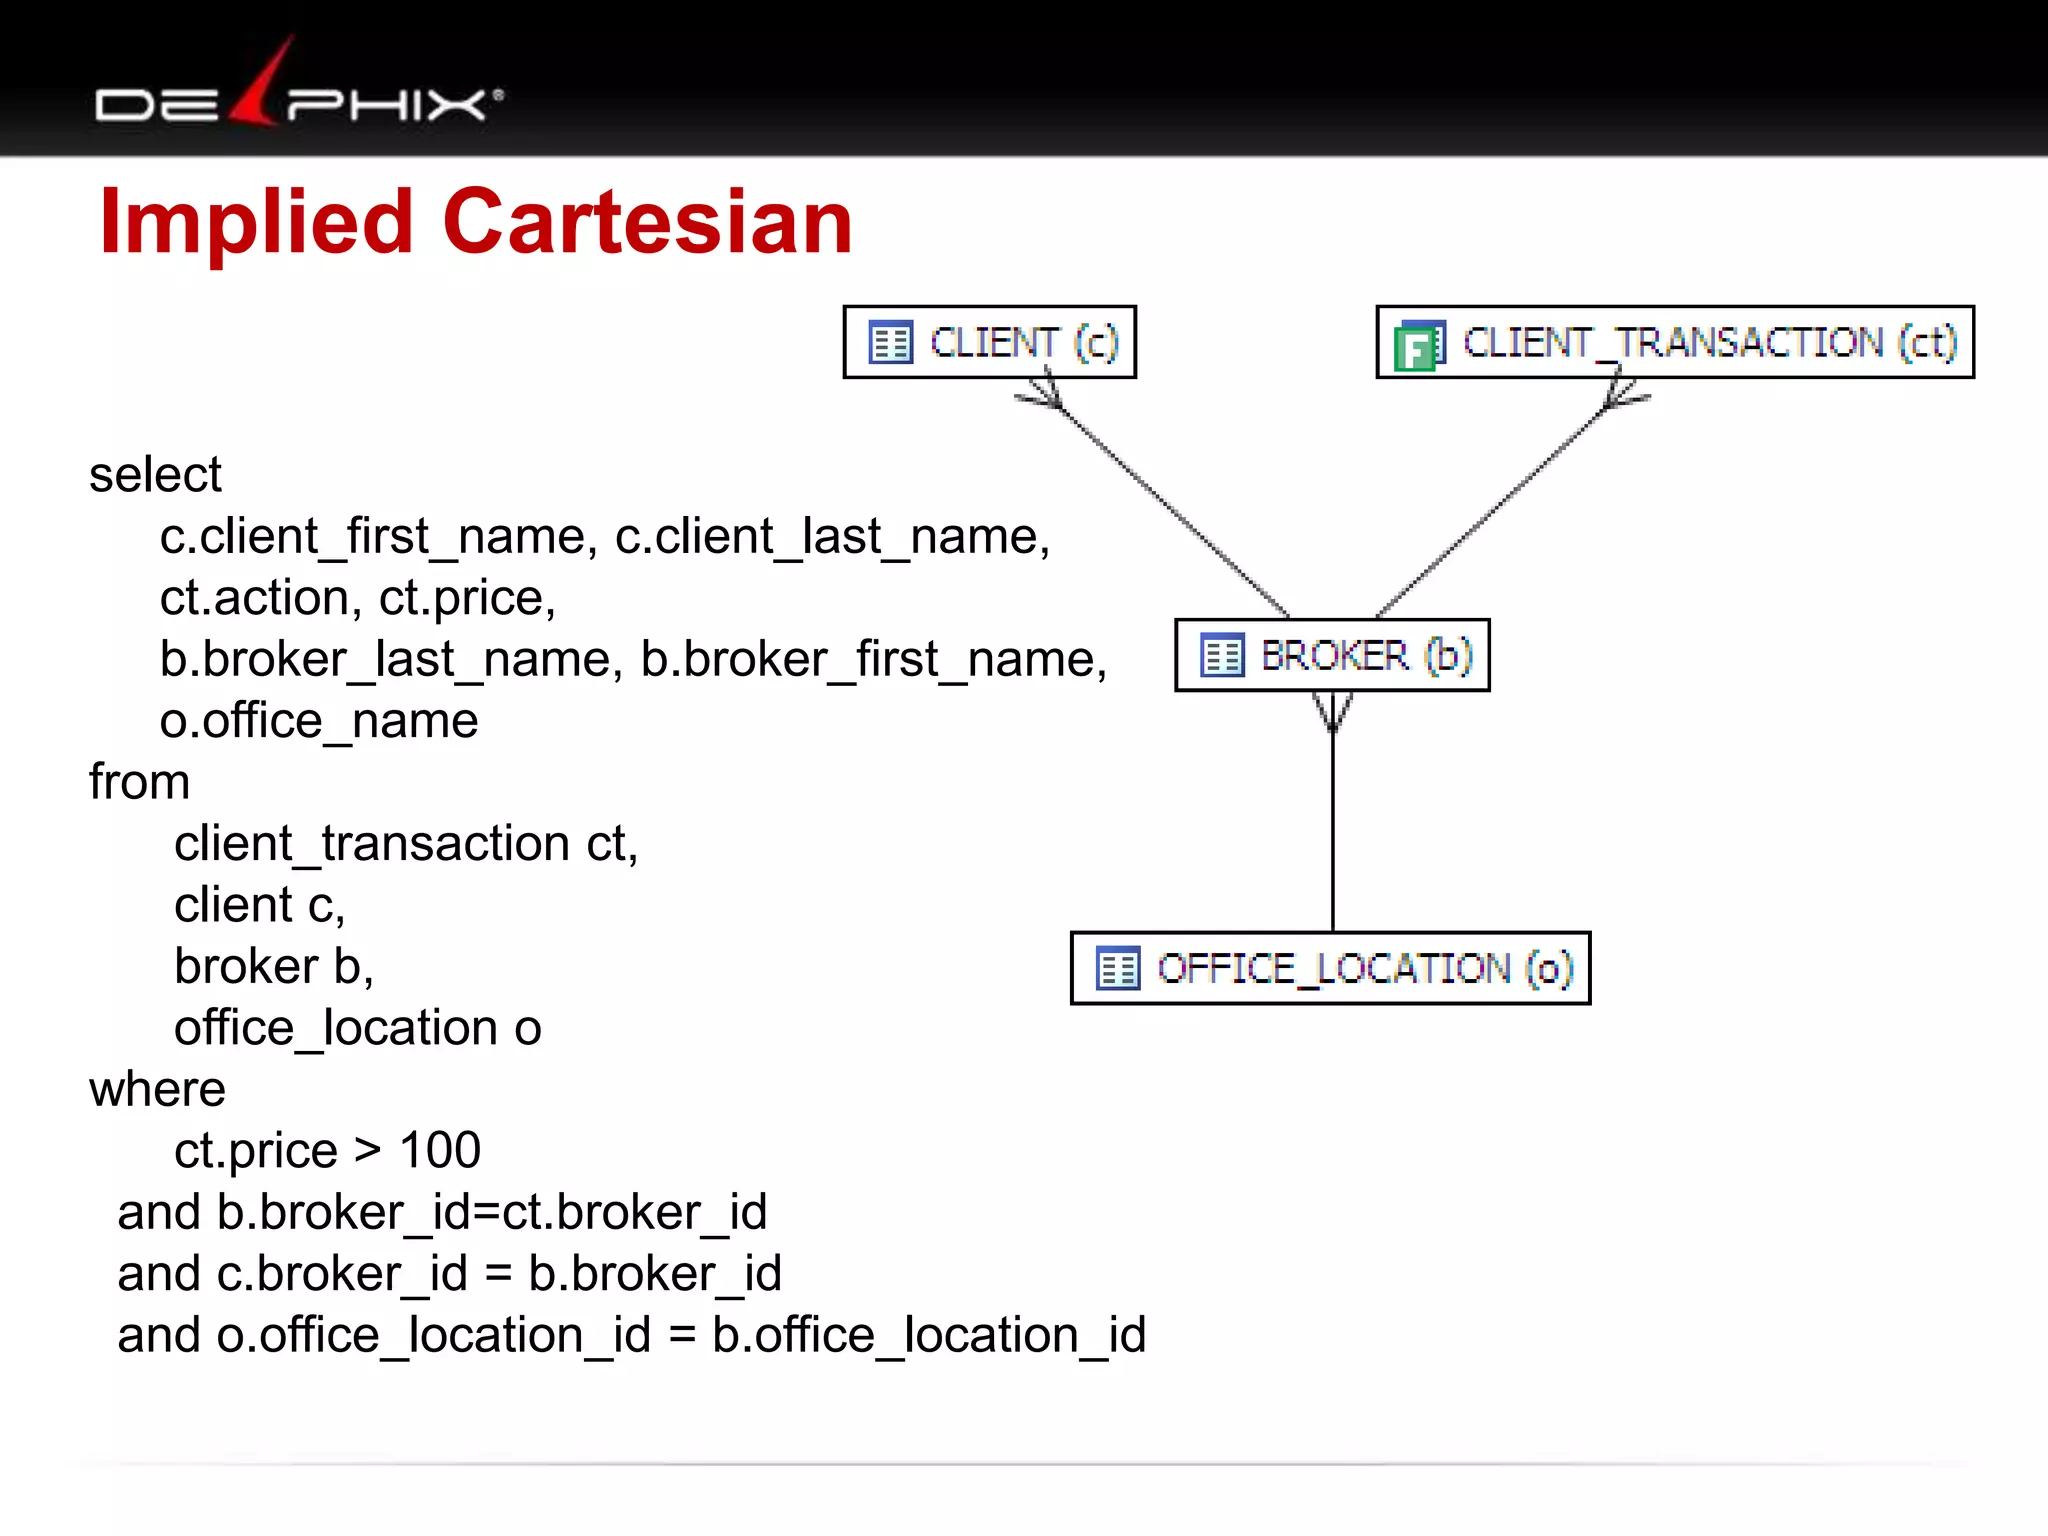Click the 'broker b,' line

click(x=274, y=967)
